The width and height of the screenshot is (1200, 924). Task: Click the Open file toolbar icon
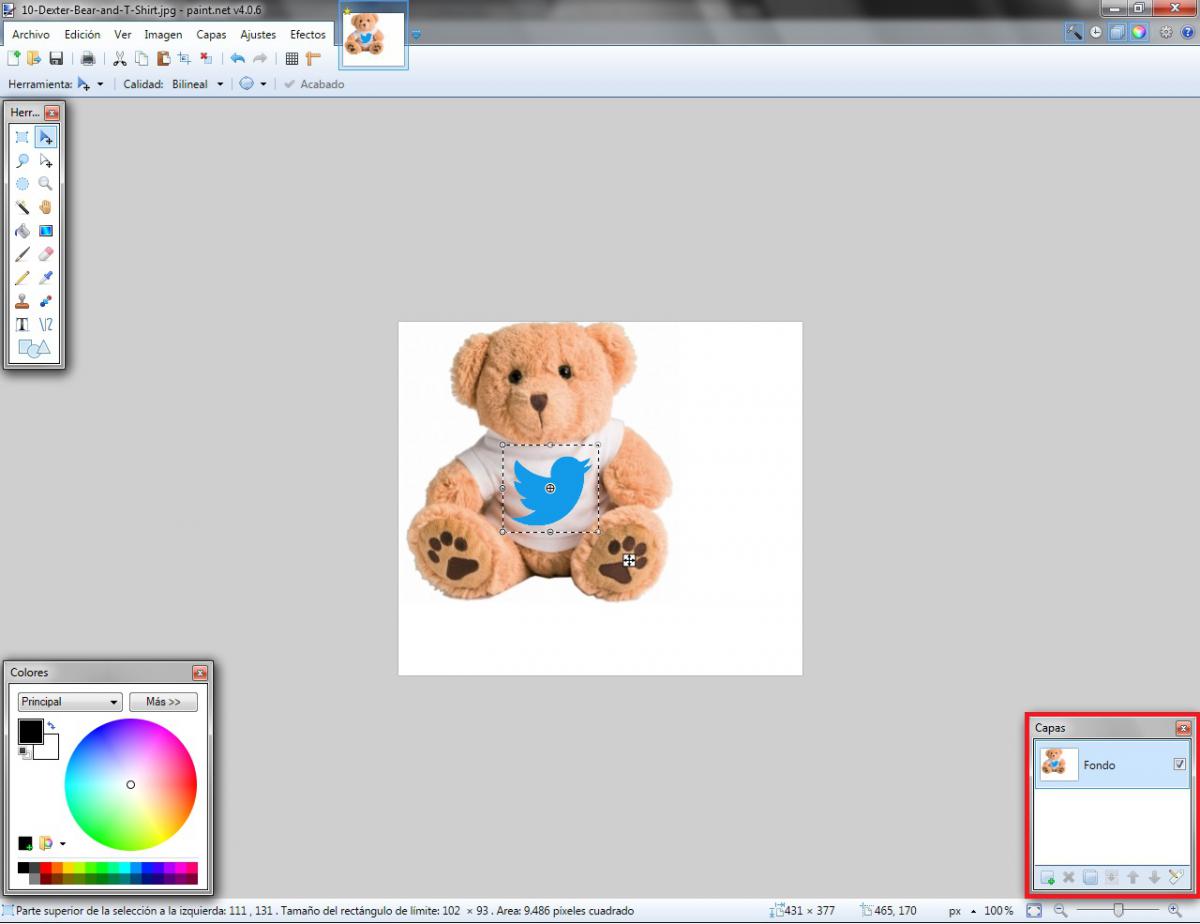pos(34,59)
